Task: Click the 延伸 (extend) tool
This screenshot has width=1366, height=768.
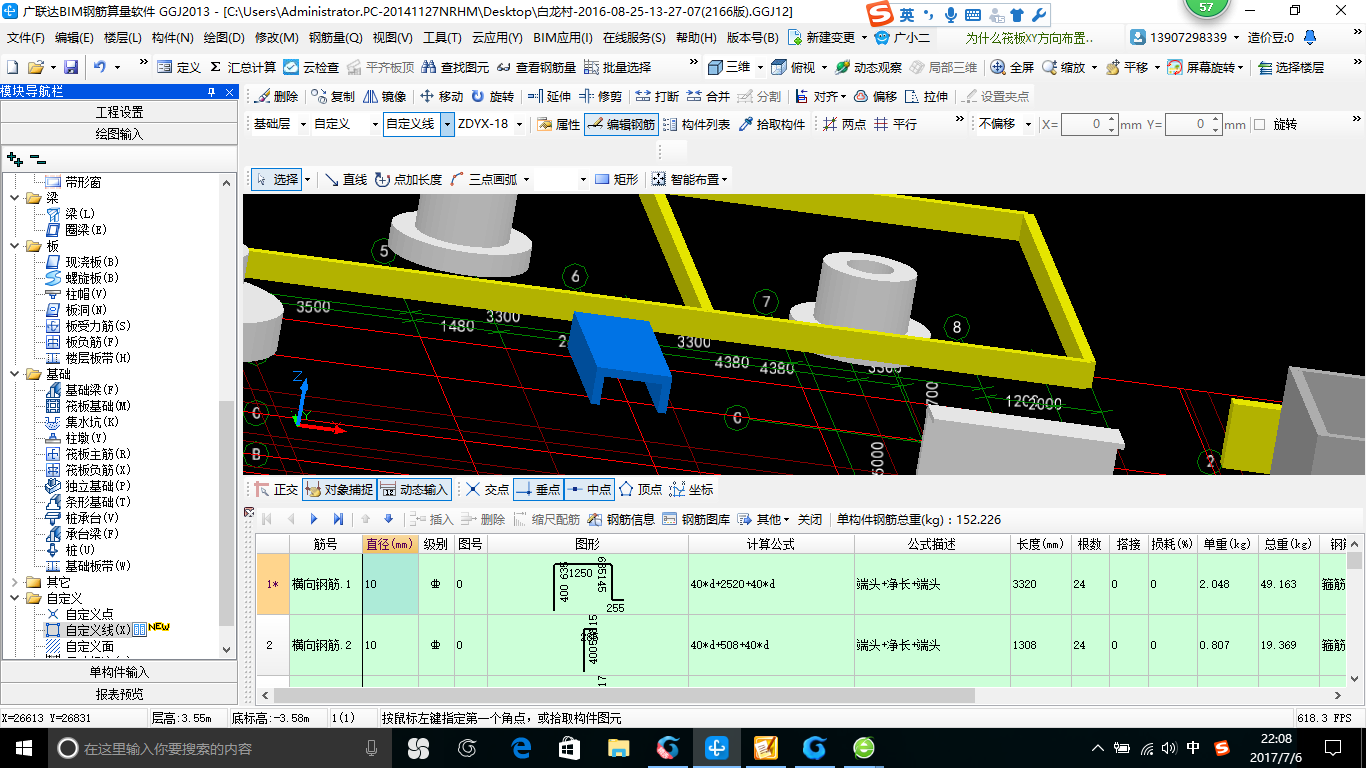Action: tap(549, 97)
